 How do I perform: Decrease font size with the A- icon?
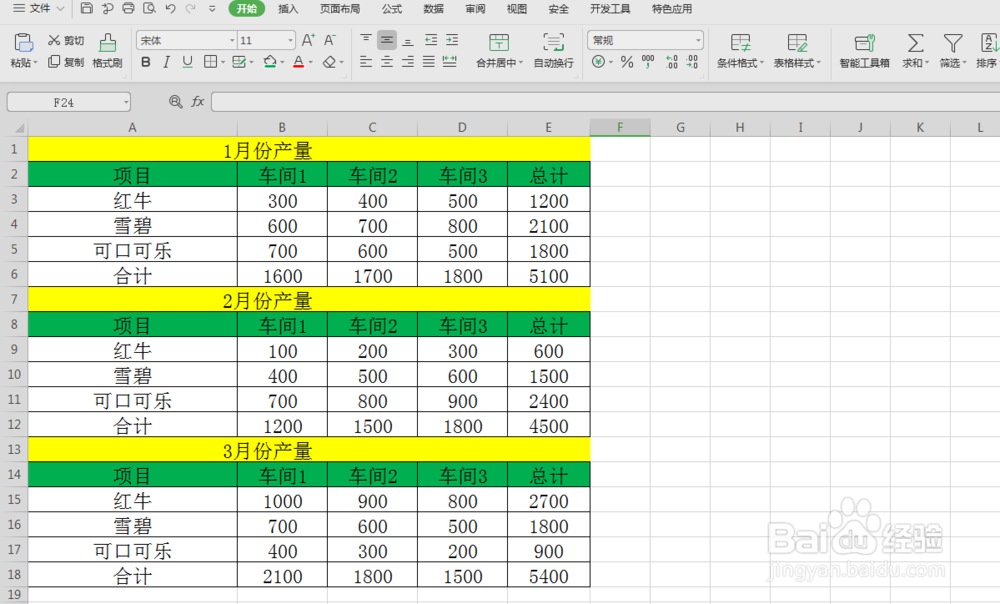pos(329,40)
